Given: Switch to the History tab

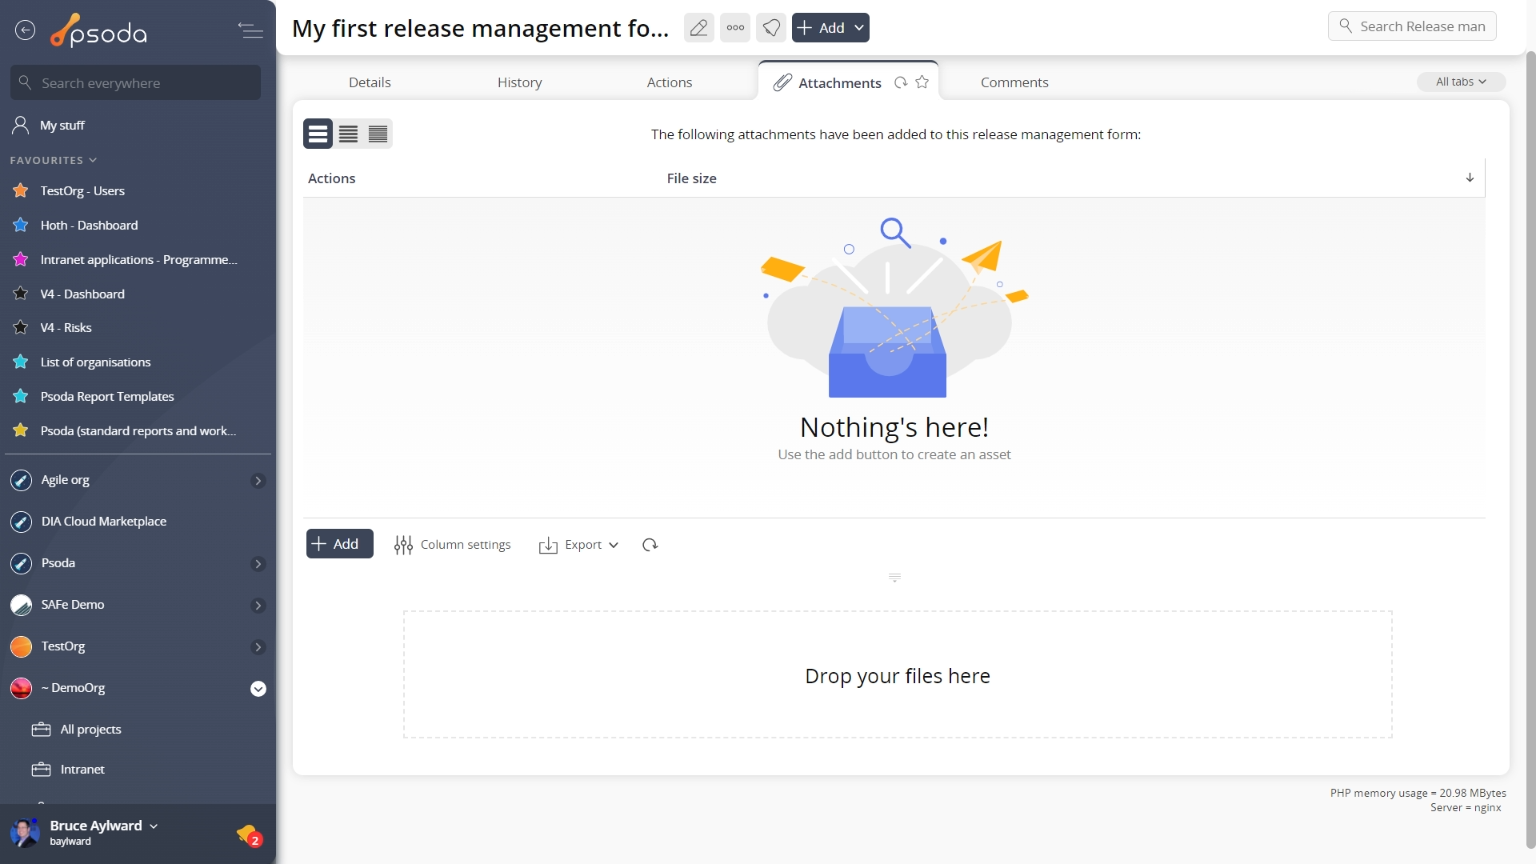Looking at the screenshot, I should pyautogui.click(x=520, y=83).
